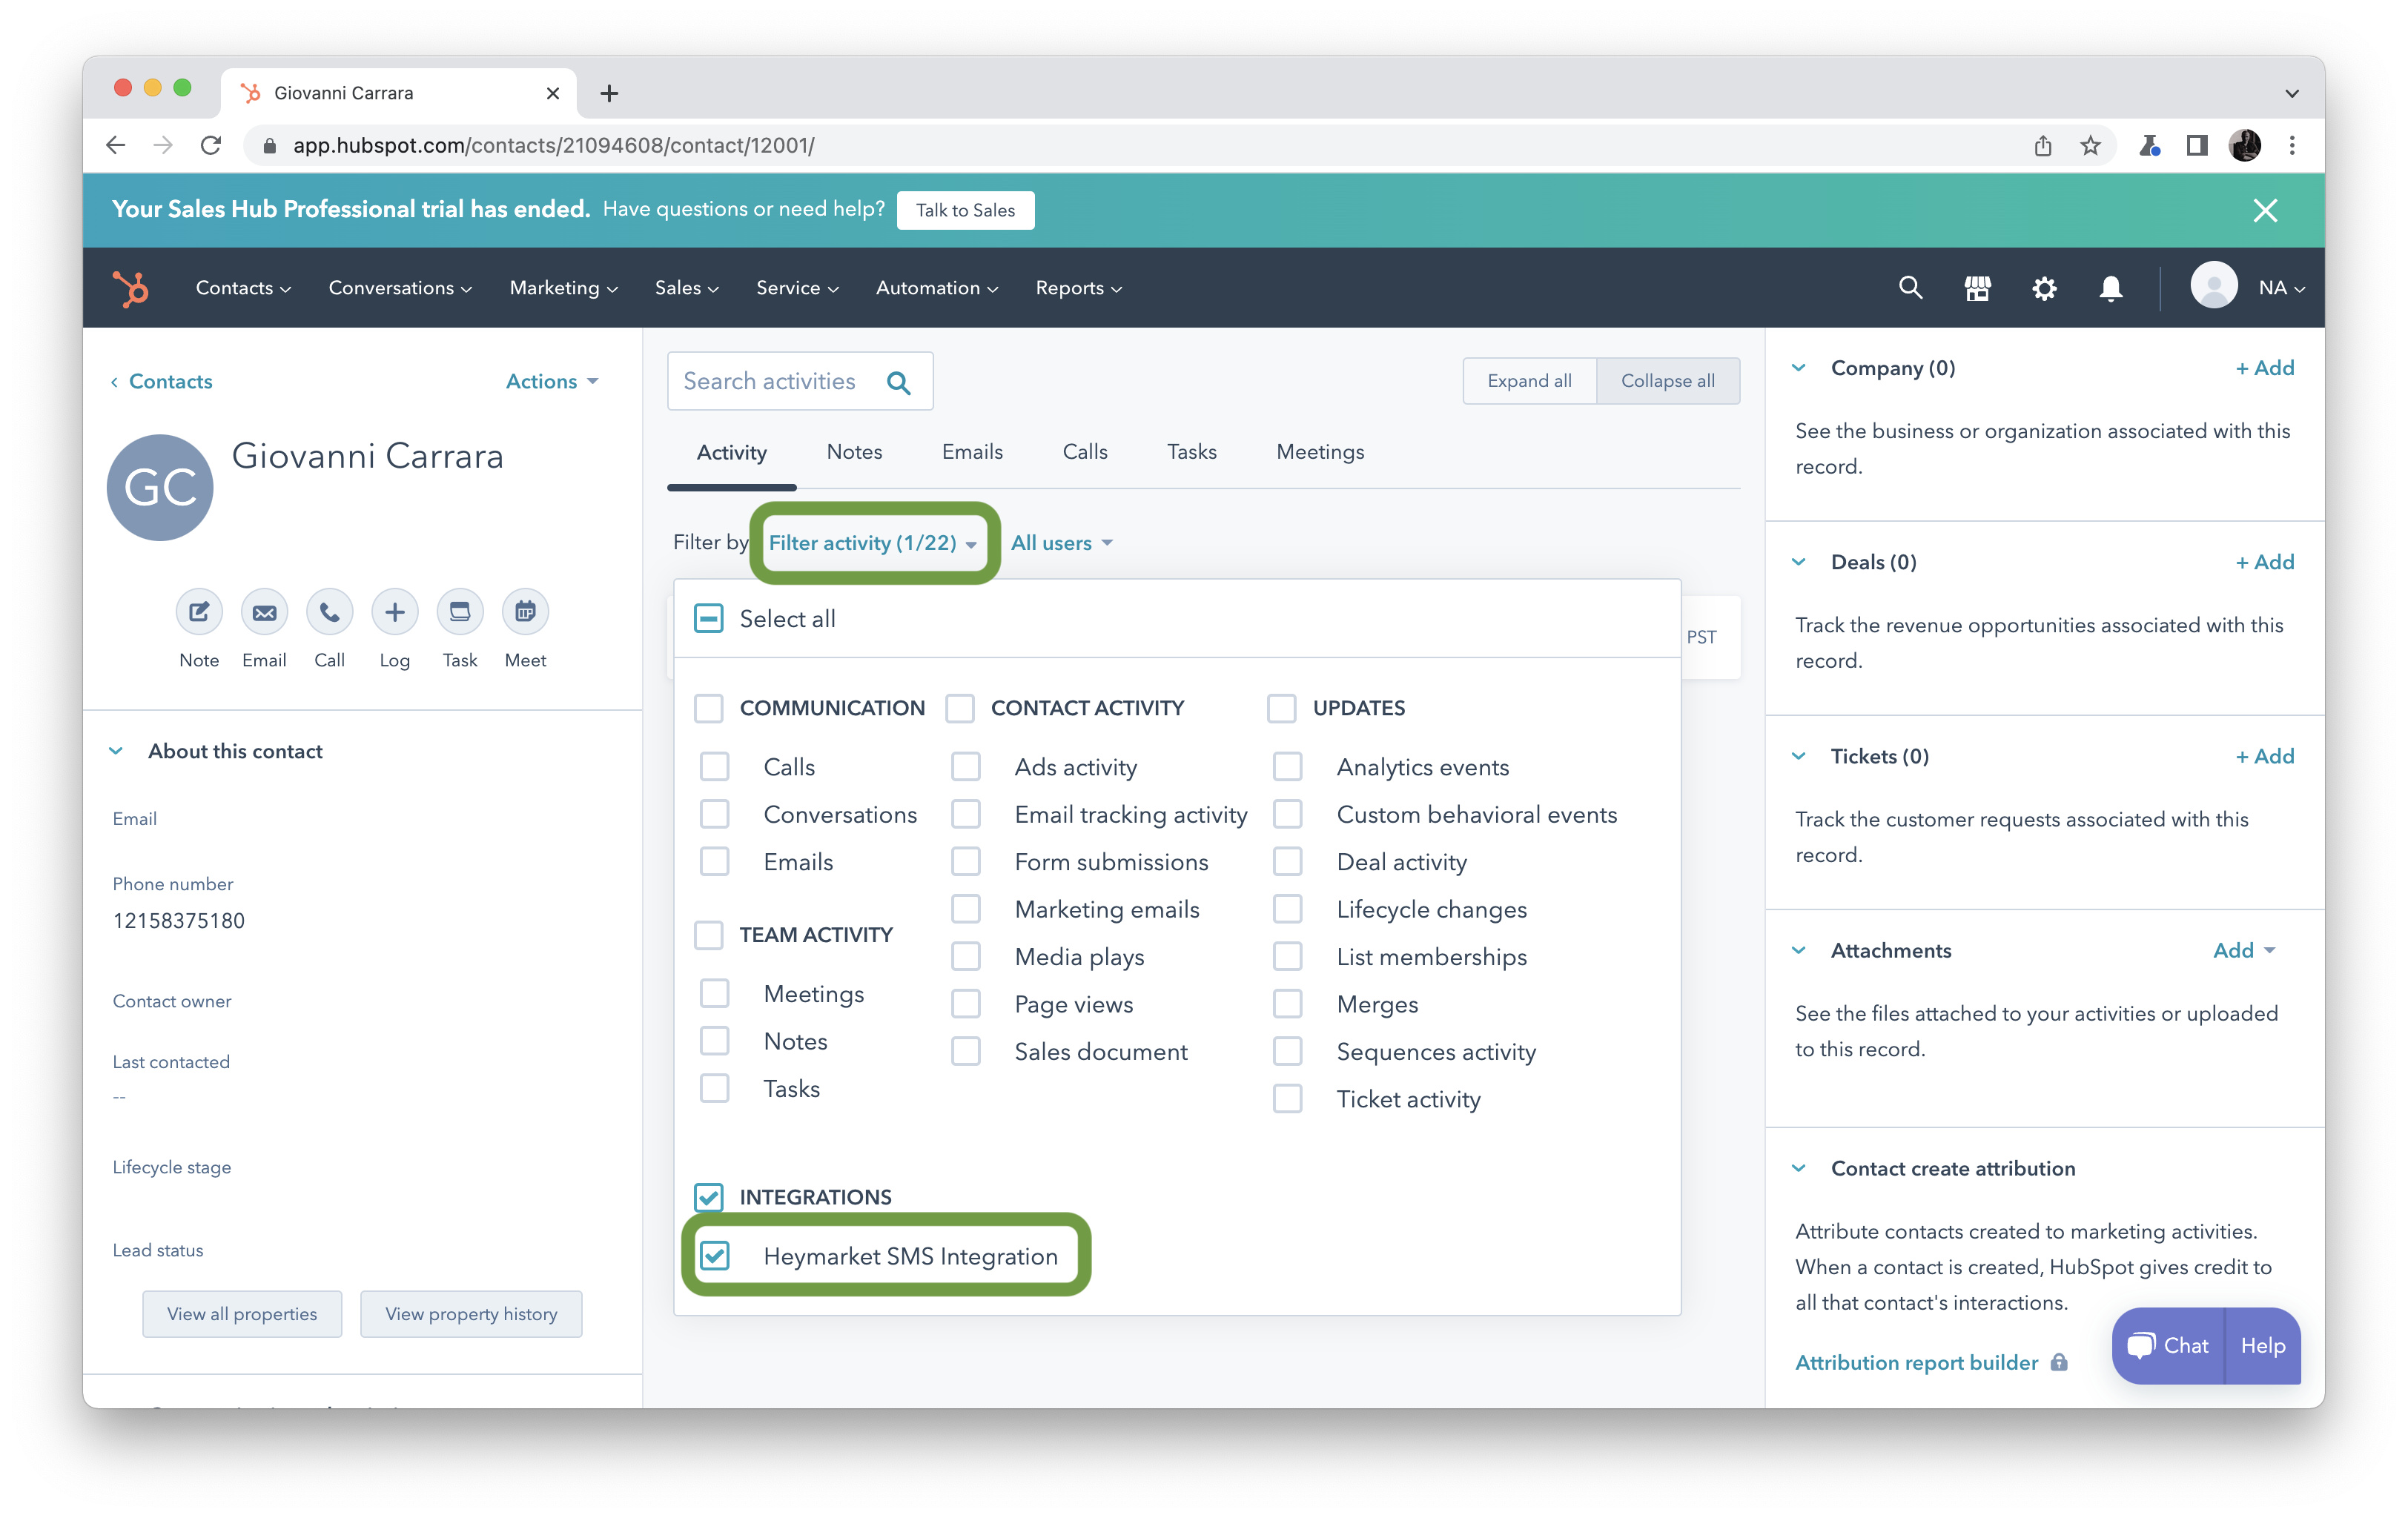Screen dimensions: 2408x1518
Task: Switch to the Meetings tab
Action: coord(1320,452)
